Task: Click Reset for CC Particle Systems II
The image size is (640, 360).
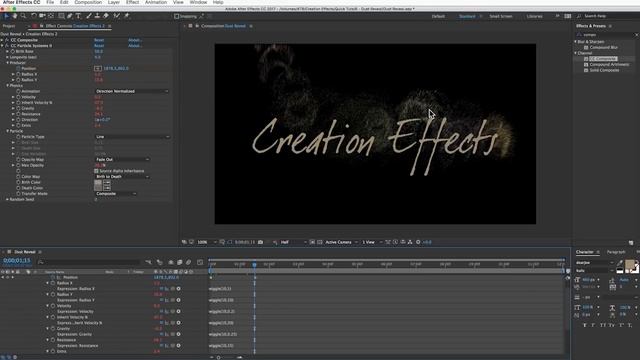Action: 99,46
